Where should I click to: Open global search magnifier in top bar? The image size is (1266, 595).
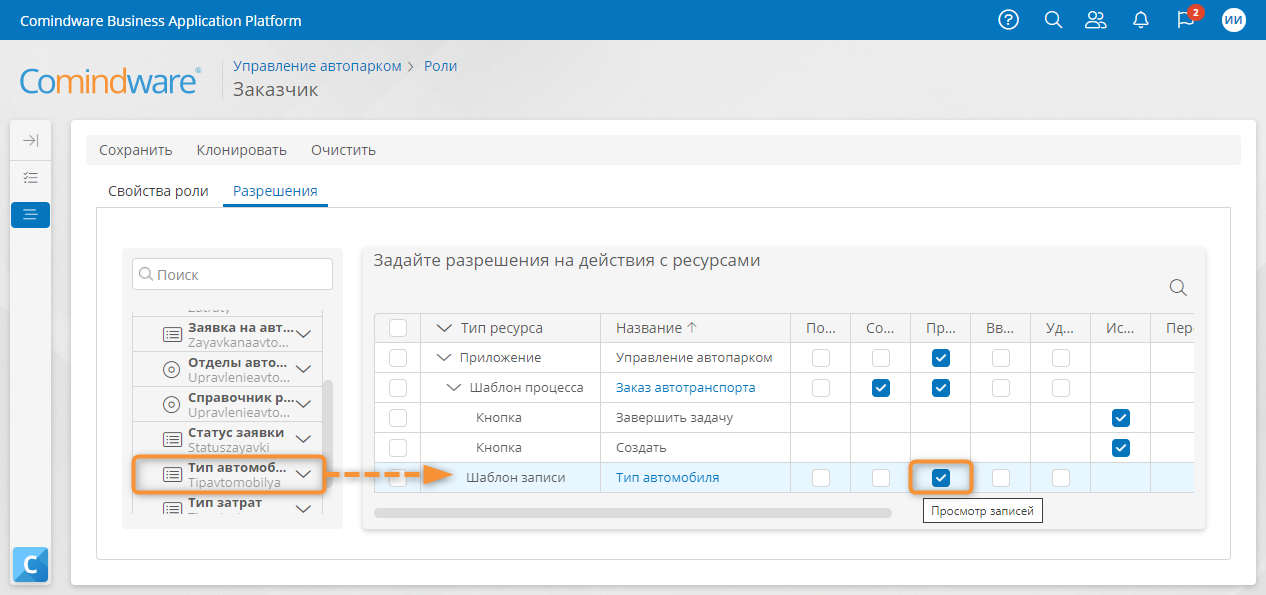pyautogui.click(x=1053, y=20)
